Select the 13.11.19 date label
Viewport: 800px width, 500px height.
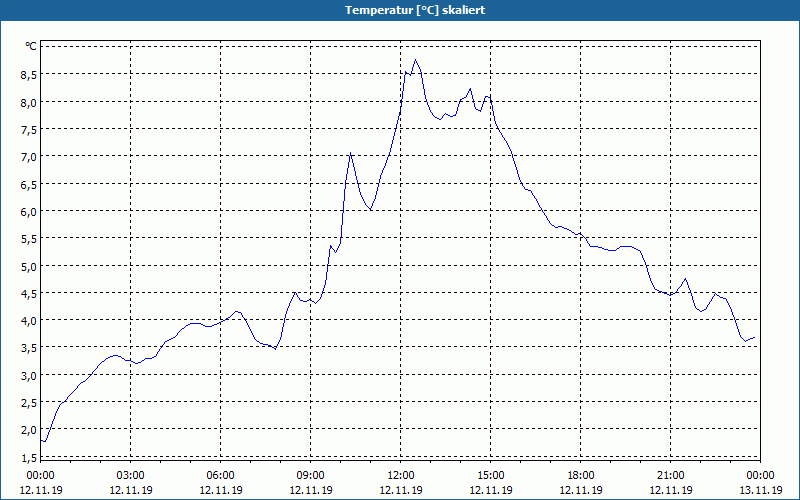760,490
